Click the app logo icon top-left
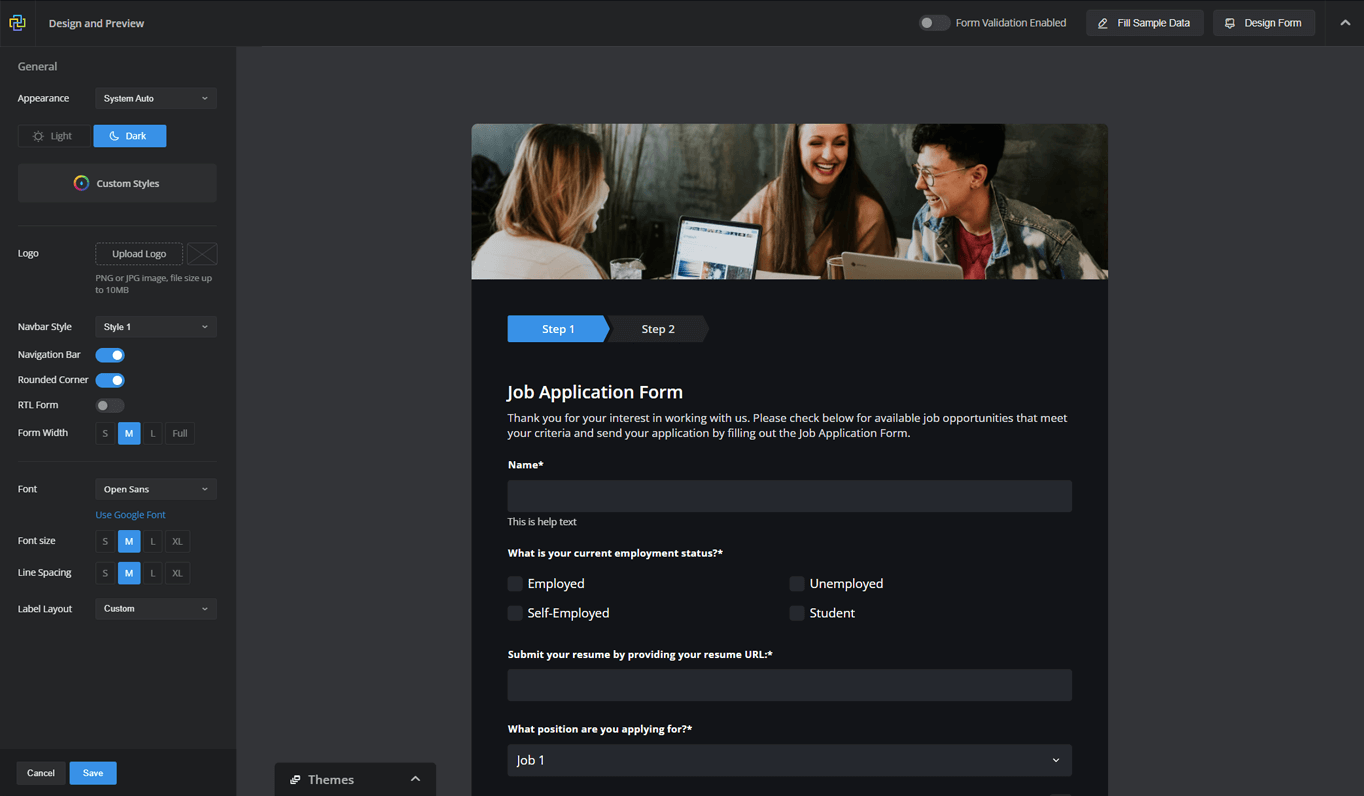The height and width of the screenshot is (796, 1364). pos(17,22)
